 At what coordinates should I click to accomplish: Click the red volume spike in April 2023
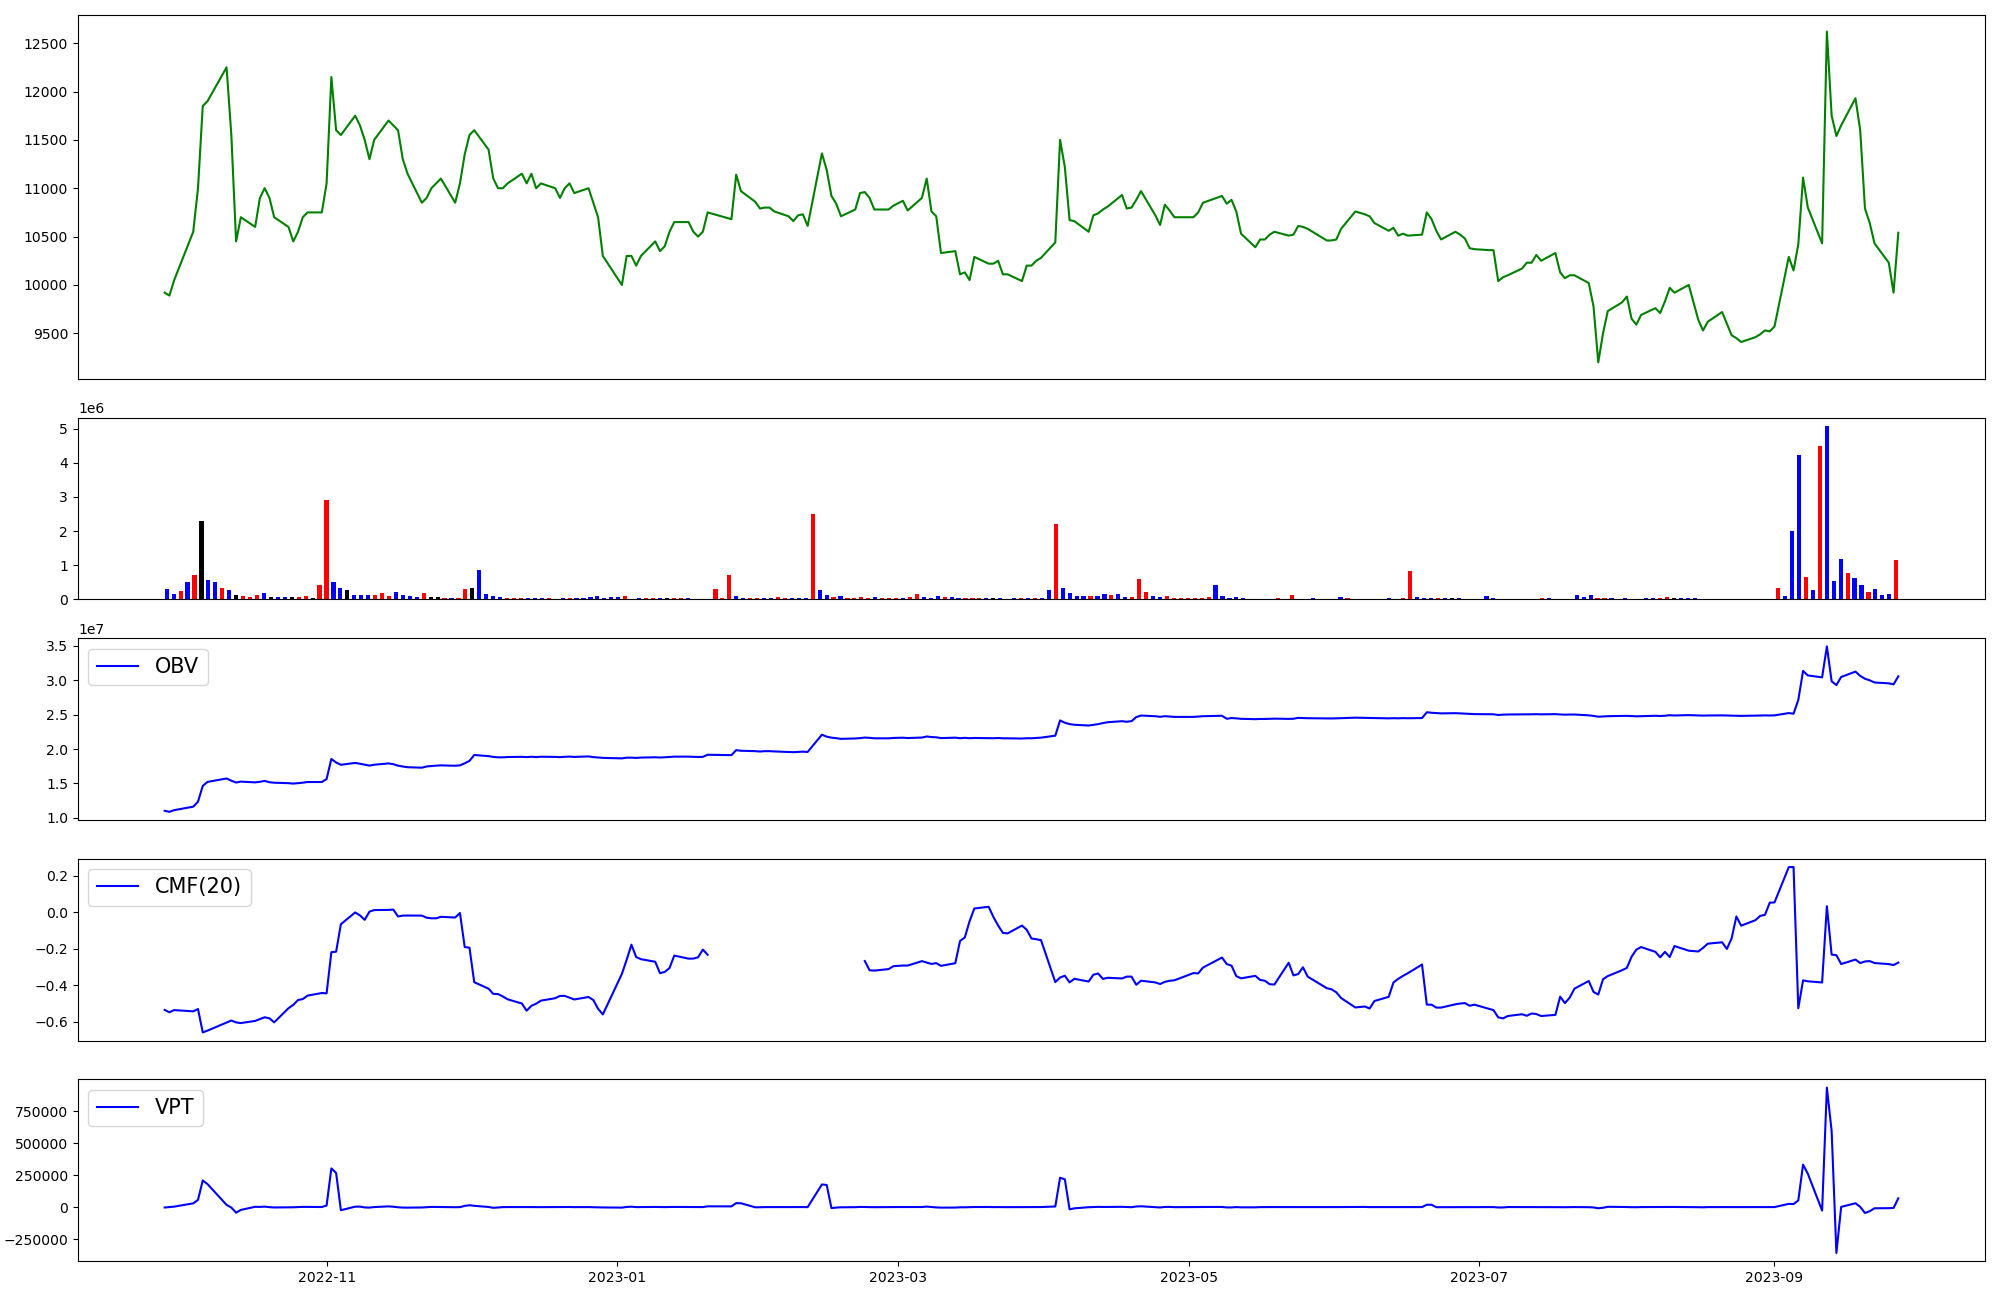point(1056,561)
